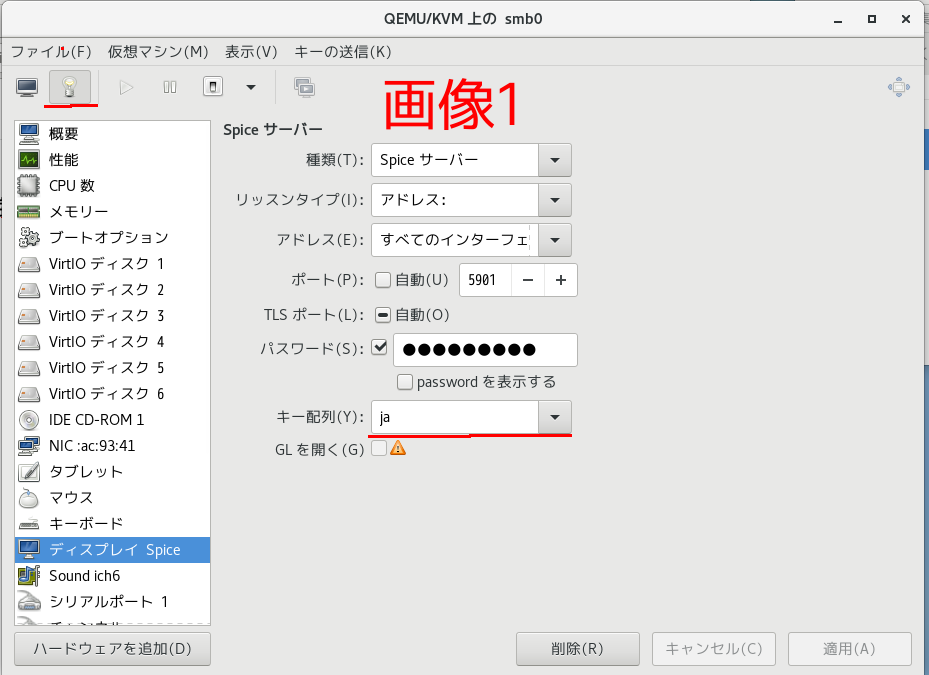Select タブレット device
Screen dimensions: 929x675
(113, 472)
